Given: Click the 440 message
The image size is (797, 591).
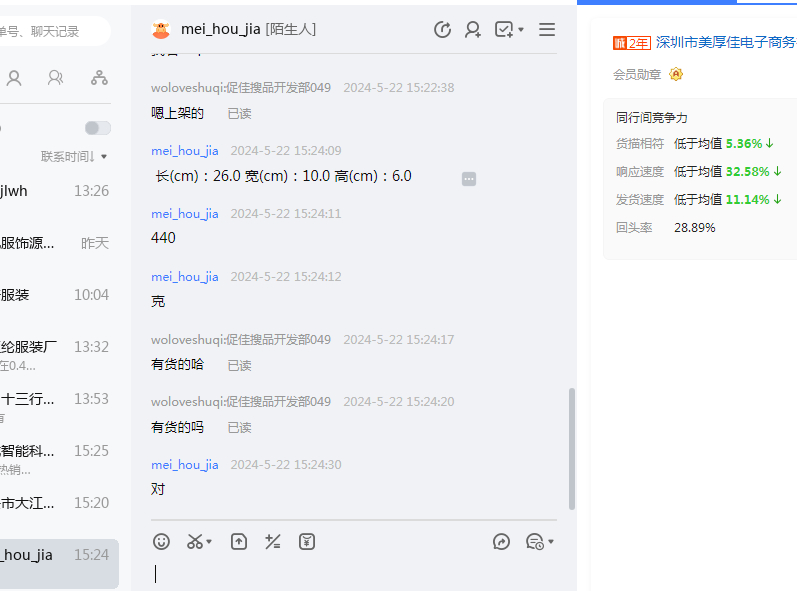Looking at the screenshot, I should 163,238.
